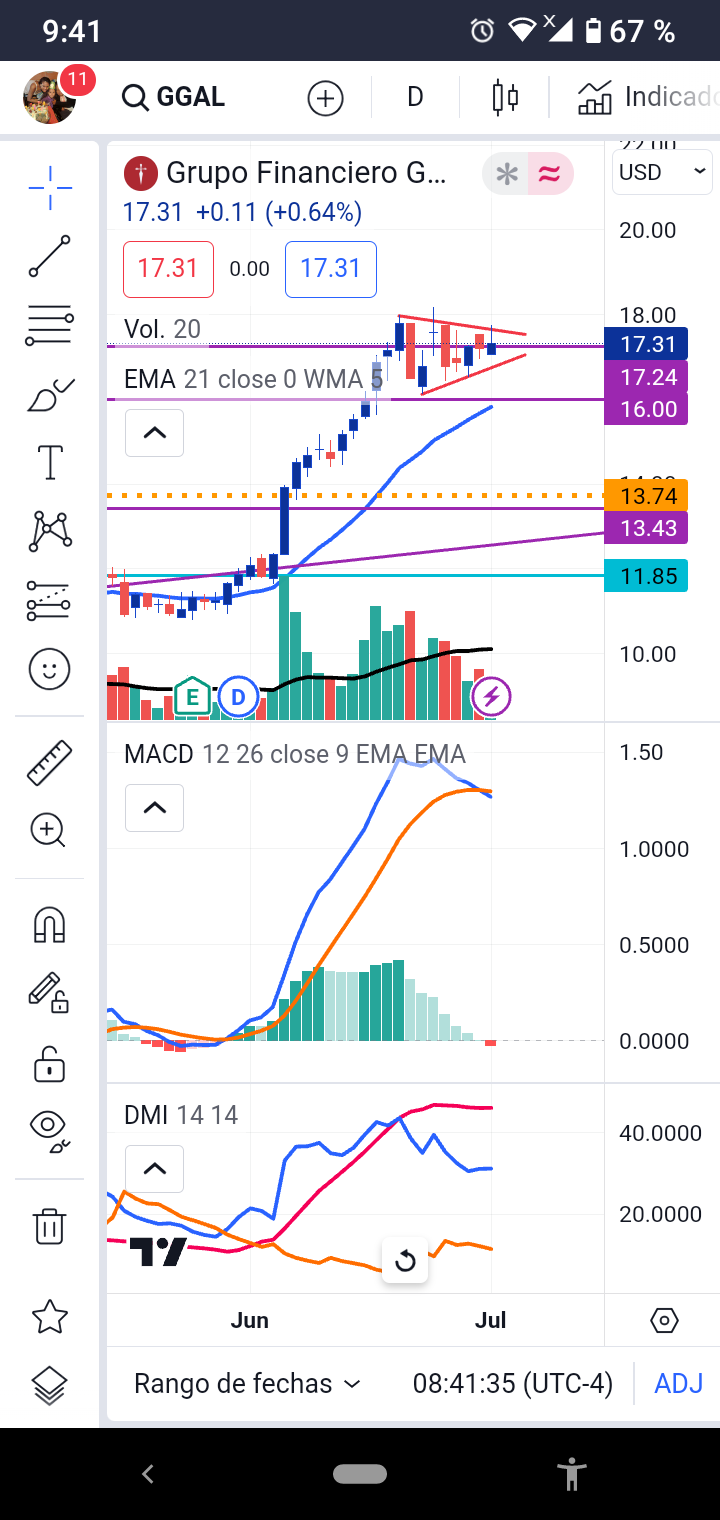Screen dimensions: 720x1520
Task: Collapse the MACD pane legend
Action: [154, 808]
